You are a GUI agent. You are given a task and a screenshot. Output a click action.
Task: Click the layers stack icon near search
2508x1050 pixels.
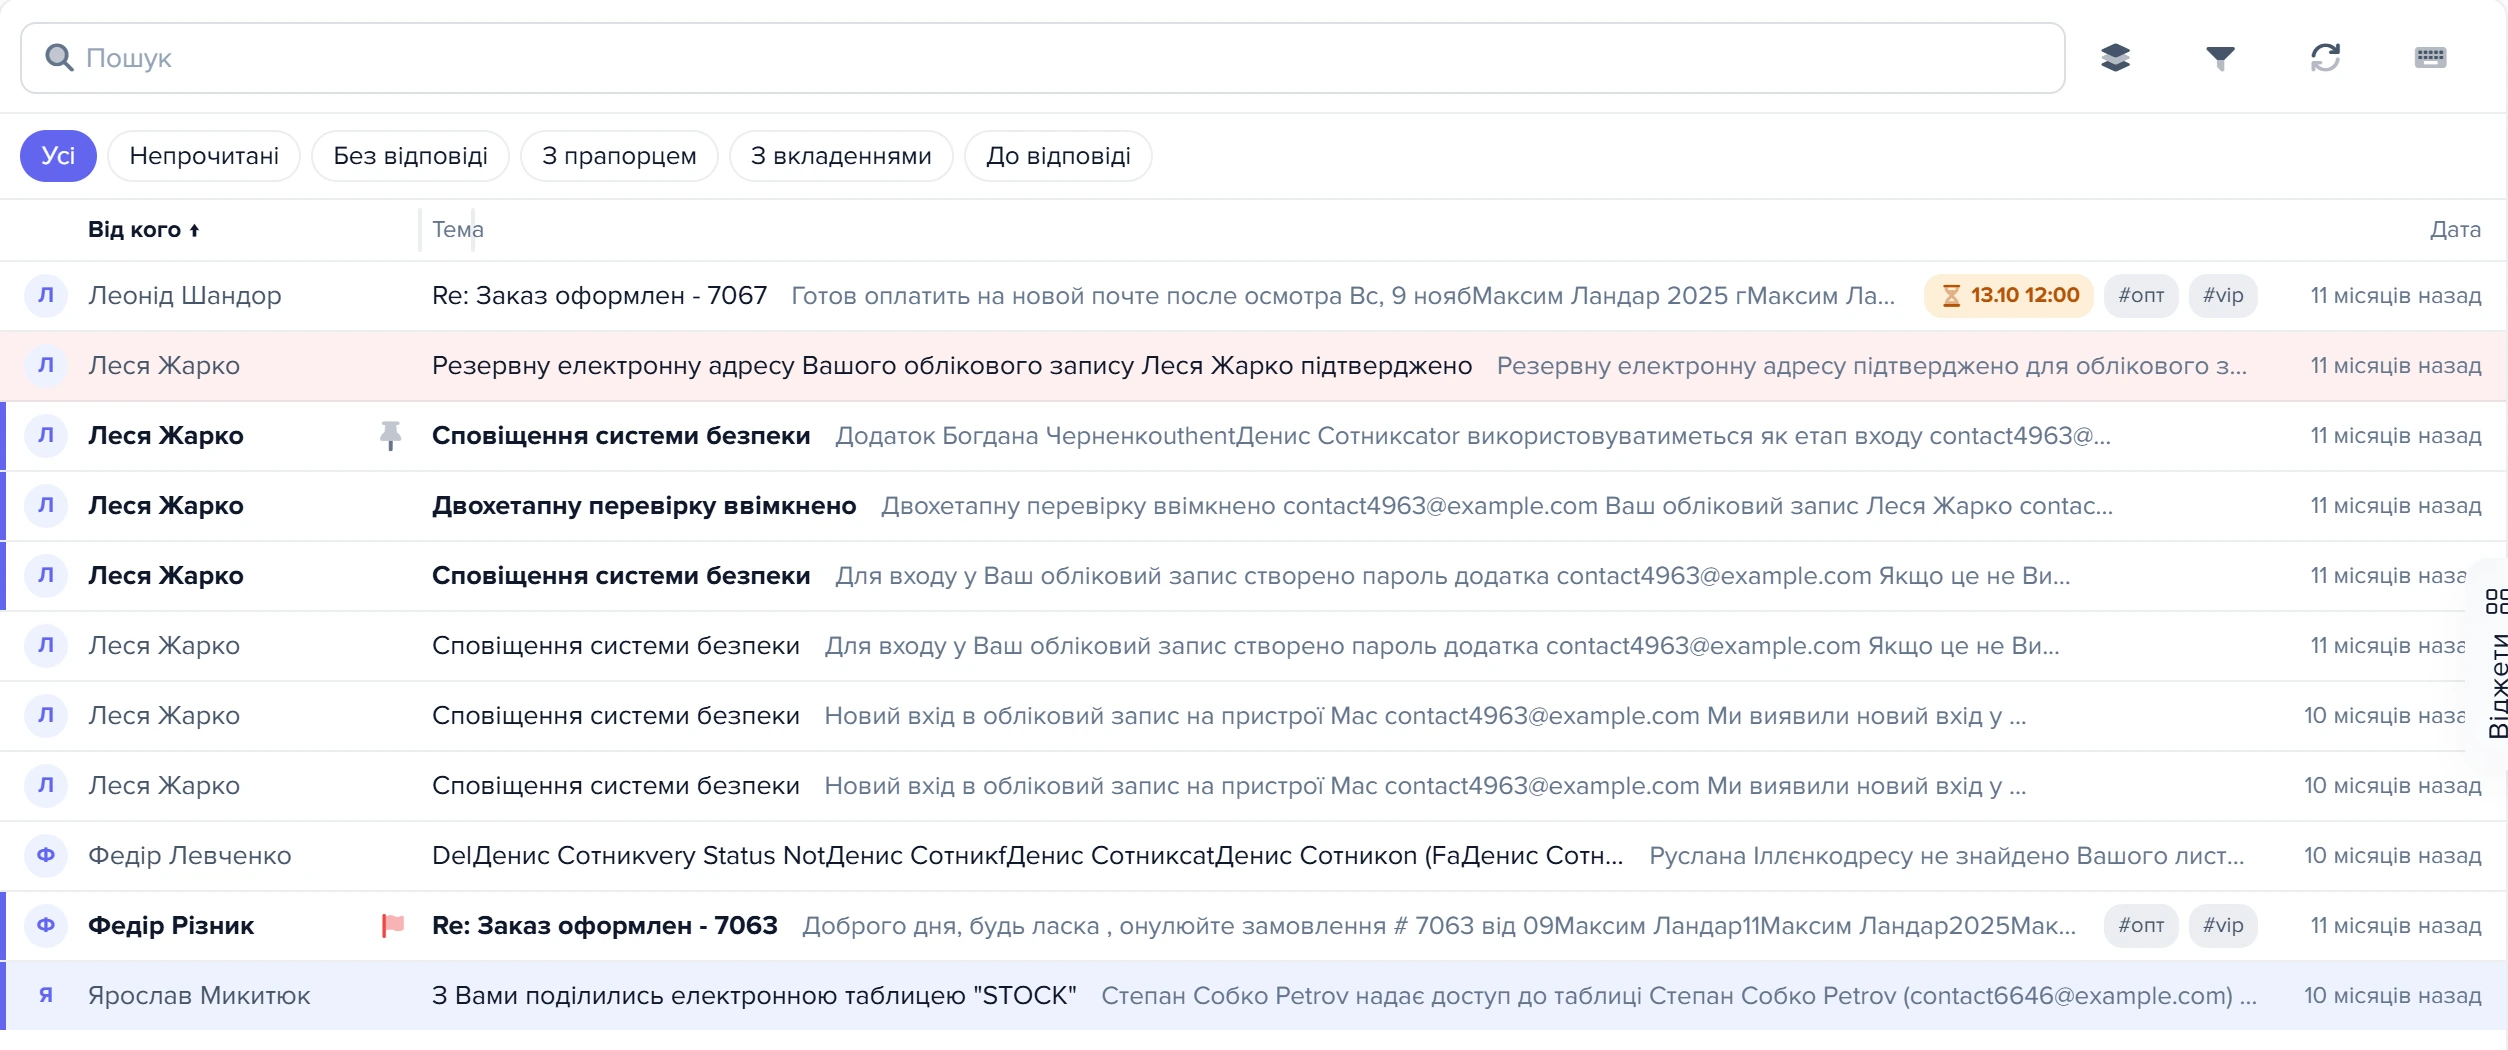point(2115,58)
